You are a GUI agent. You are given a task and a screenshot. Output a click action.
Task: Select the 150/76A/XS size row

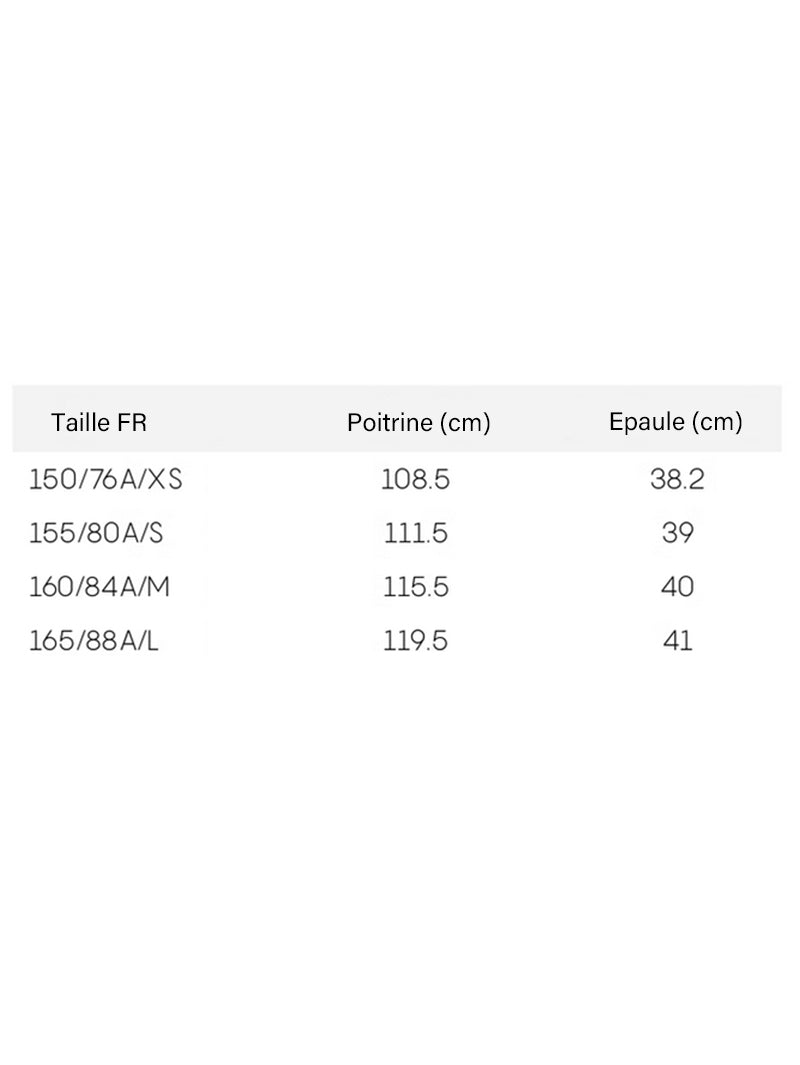397,480
